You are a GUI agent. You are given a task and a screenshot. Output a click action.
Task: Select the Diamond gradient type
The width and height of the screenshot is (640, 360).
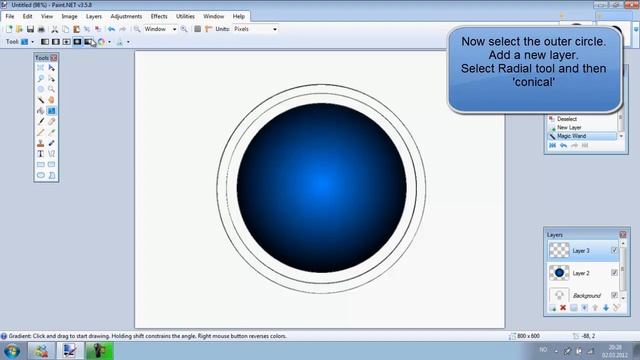click(x=66, y=42)
